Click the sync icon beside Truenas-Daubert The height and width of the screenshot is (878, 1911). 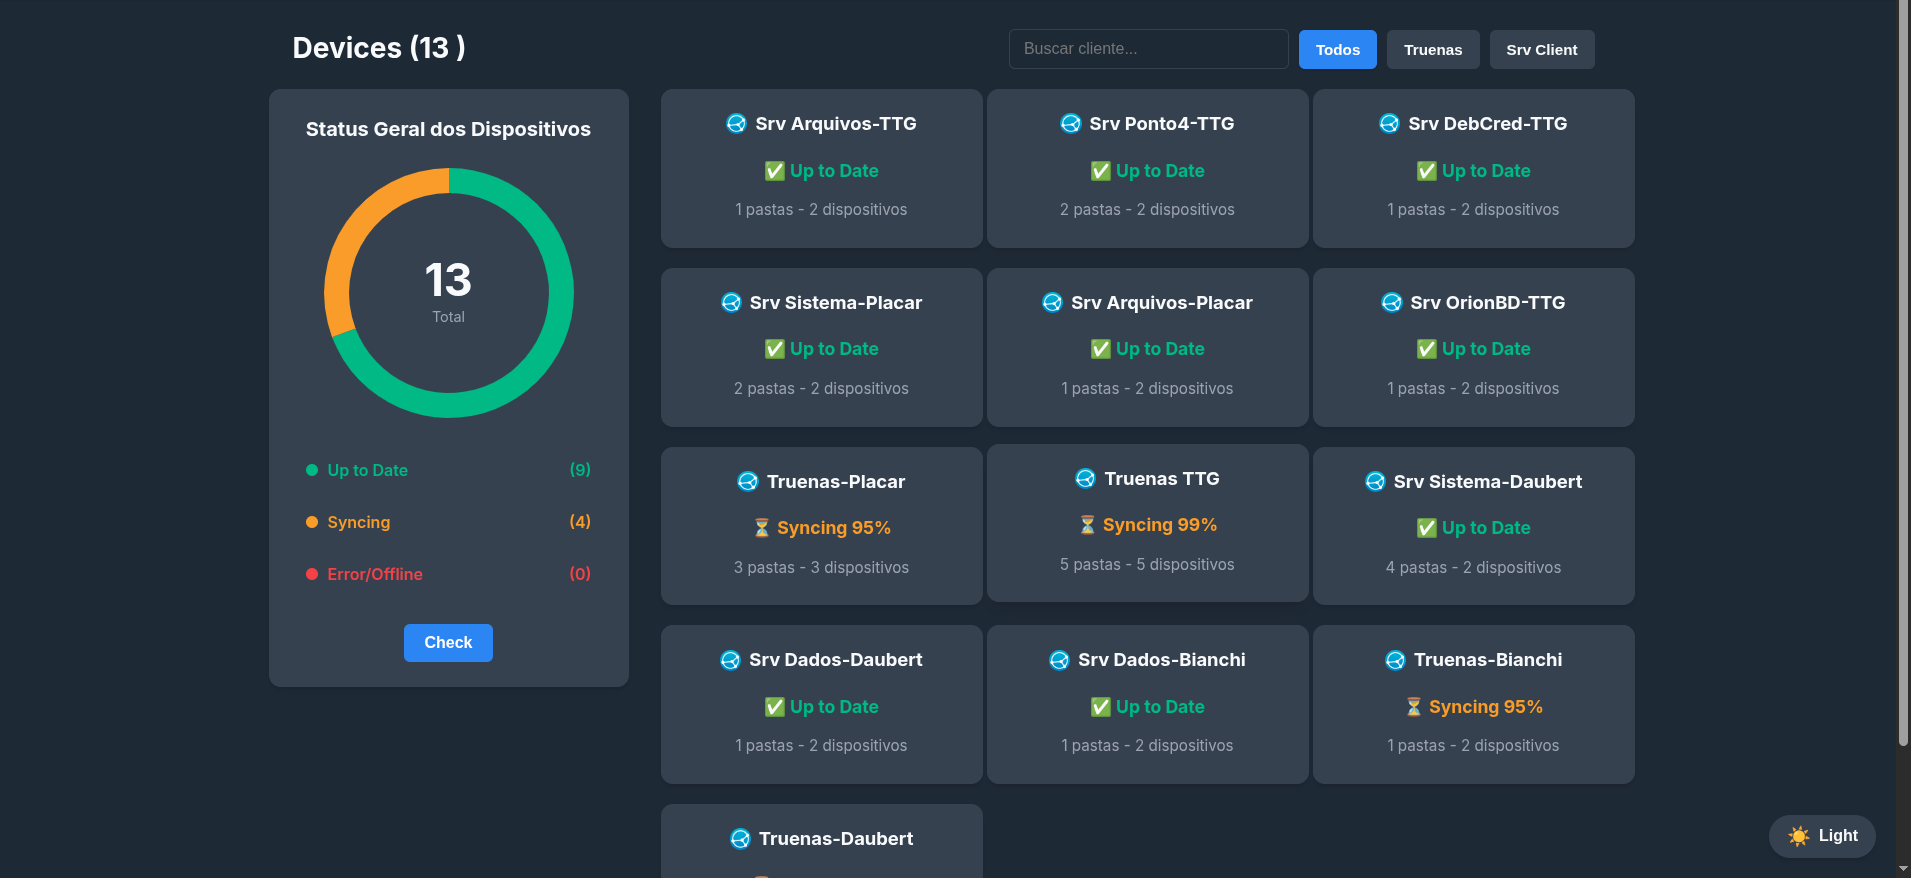pyautogui.click(x=740, y=839)
